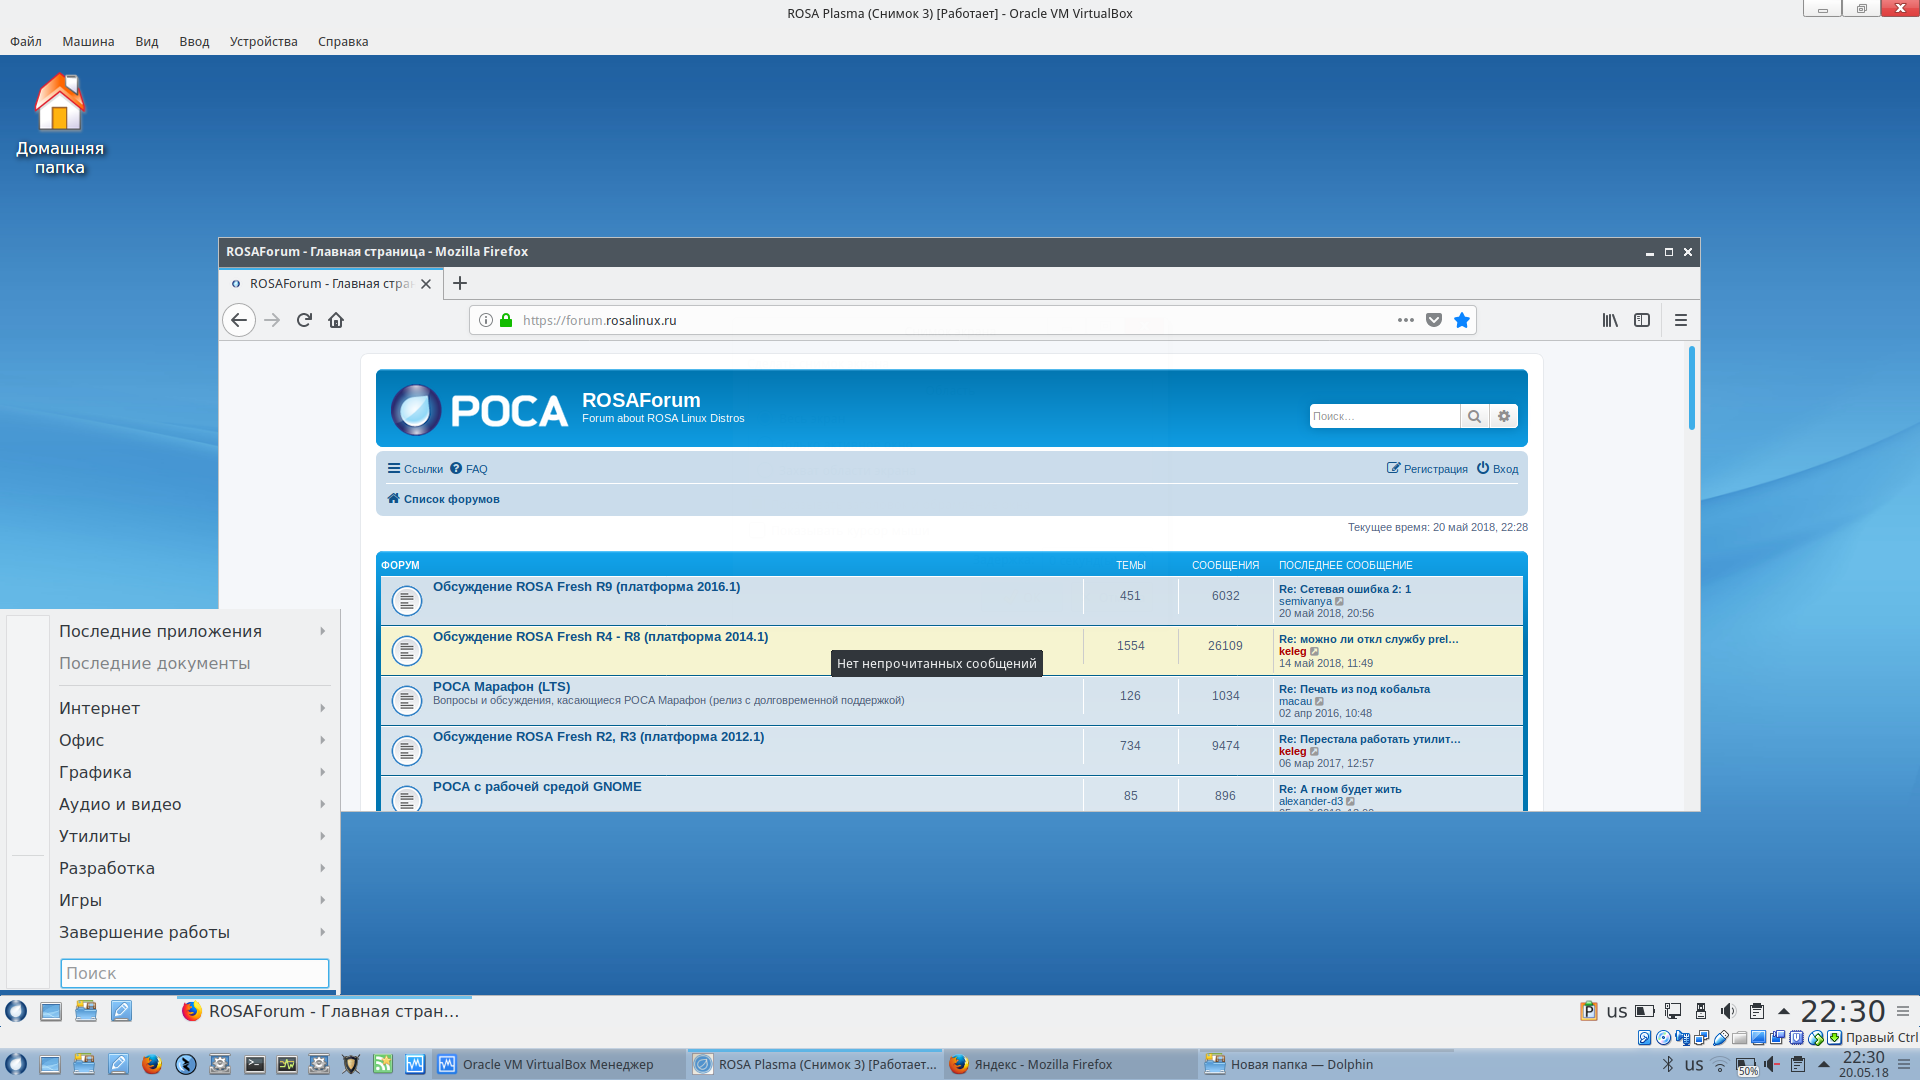Open Обсуждение ROSA Fresh R9 forum

pos(586,587)
